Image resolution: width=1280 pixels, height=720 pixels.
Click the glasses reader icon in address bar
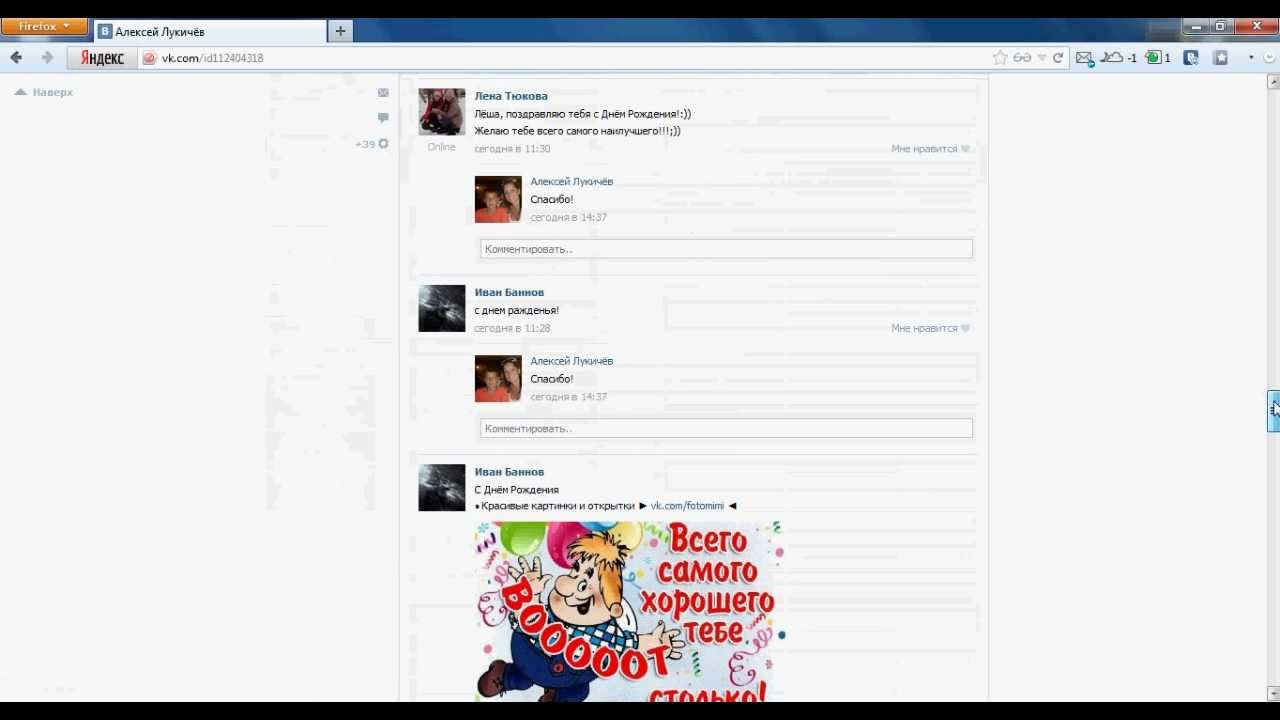coord(1022,58)
